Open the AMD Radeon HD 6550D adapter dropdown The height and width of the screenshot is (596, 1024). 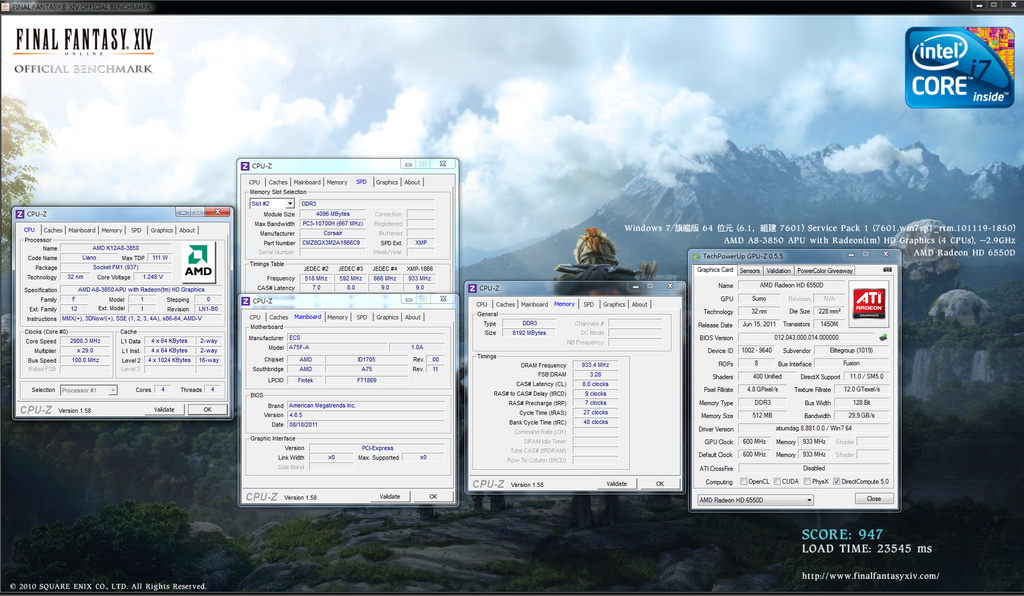click(755, 500)
